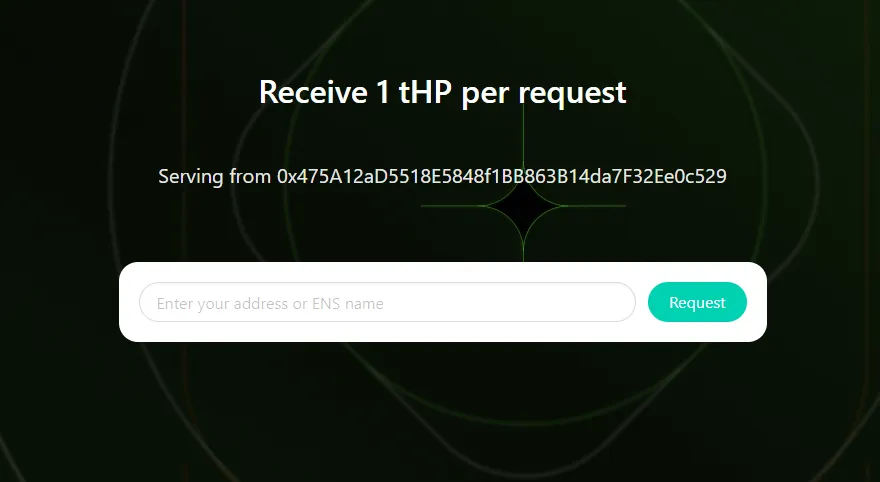Click the word 'Receive' in the title

pyautogui.click(x=309, y=92)
